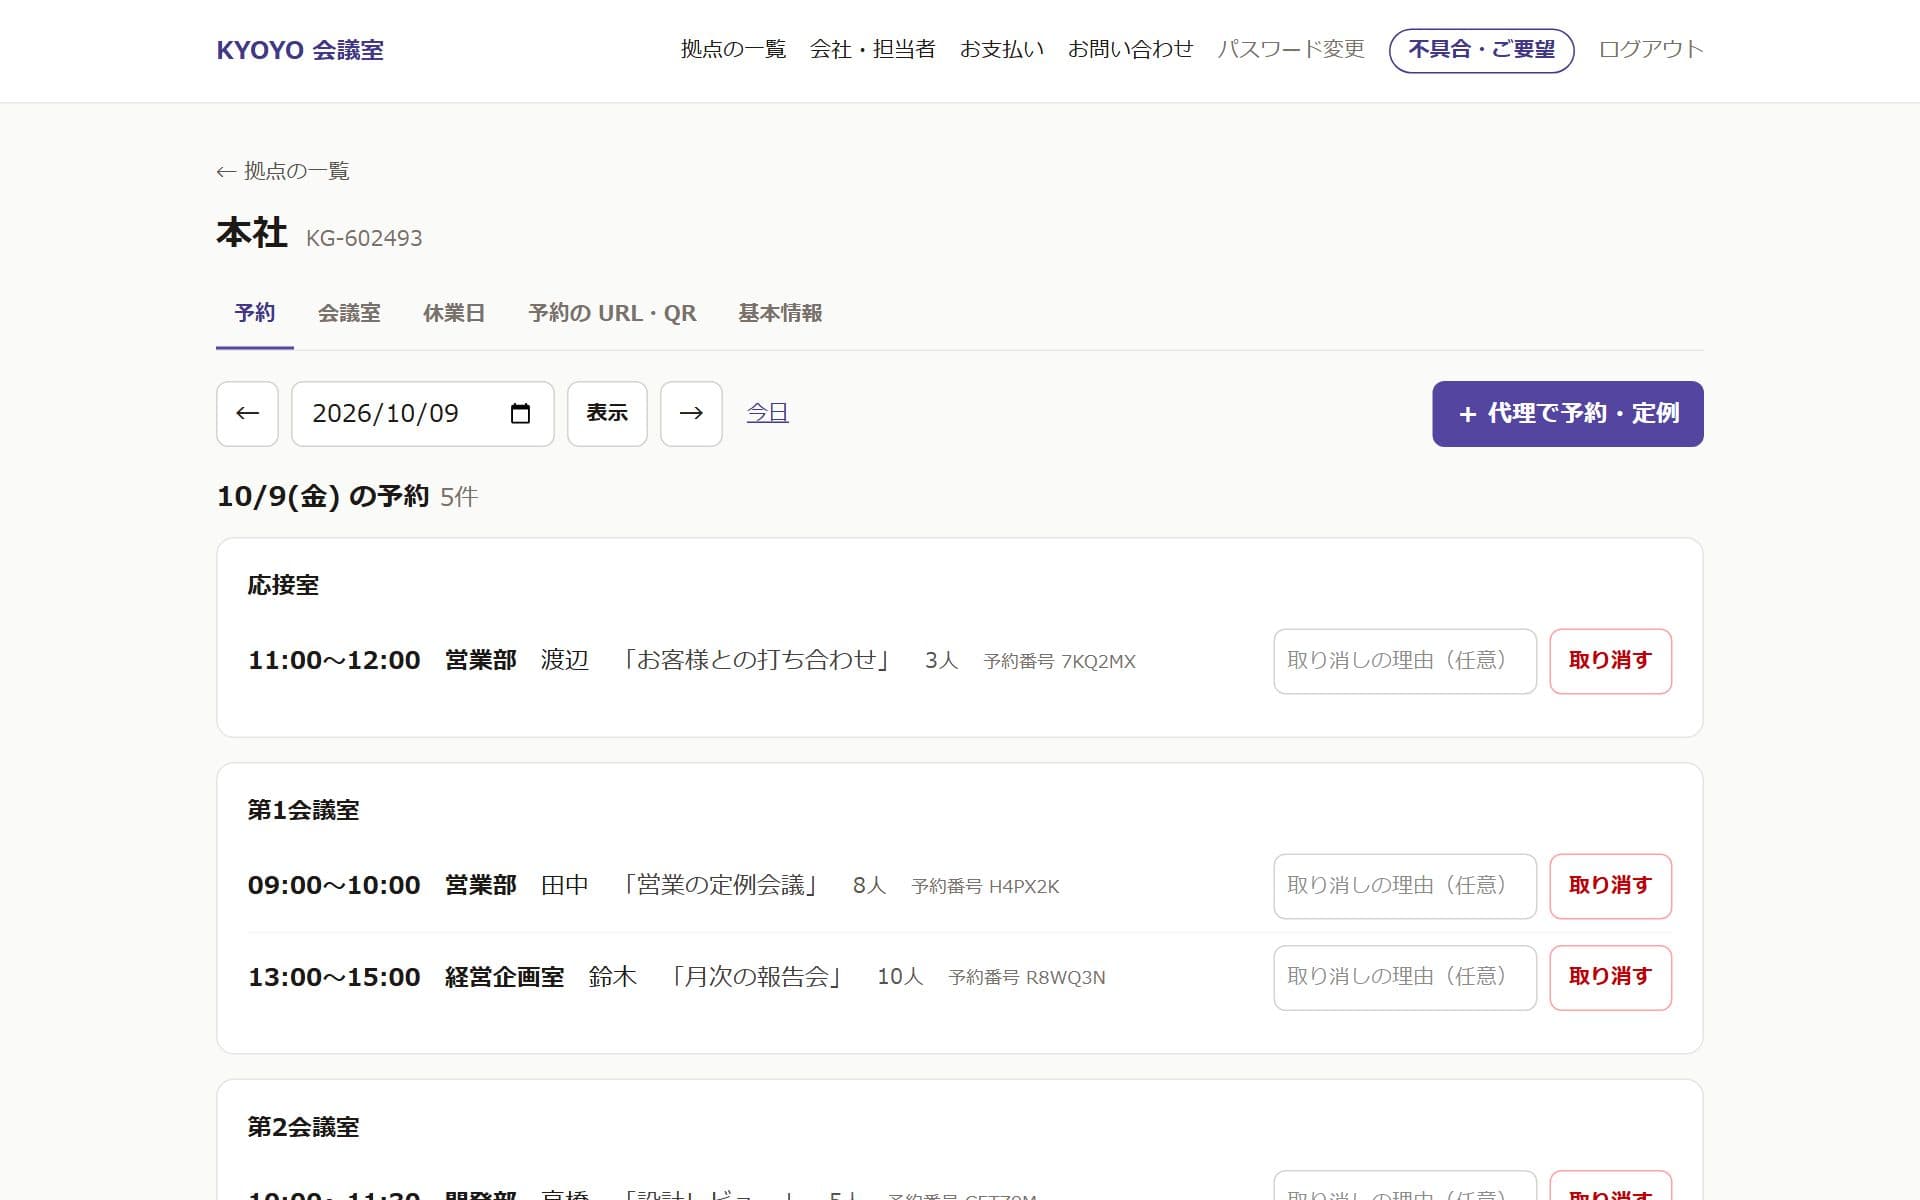Open 会社・担当者 menu item

tap(872, 49)
